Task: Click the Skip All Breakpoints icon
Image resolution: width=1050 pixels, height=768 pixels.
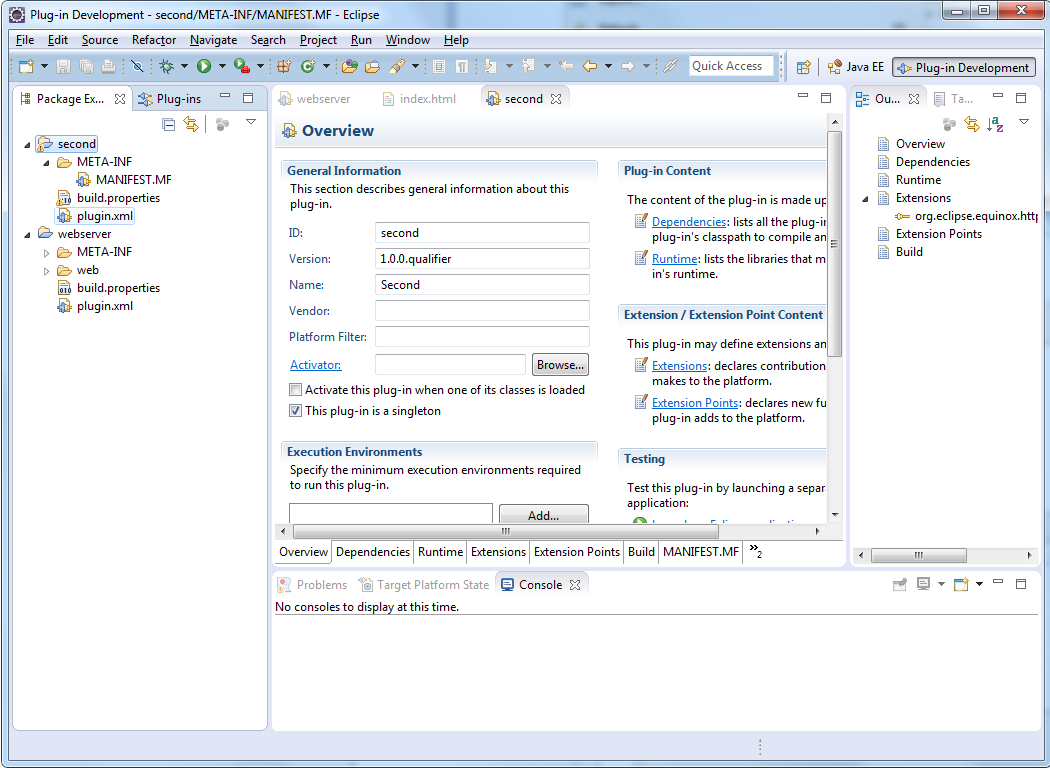Action: (x=137, y=66)
